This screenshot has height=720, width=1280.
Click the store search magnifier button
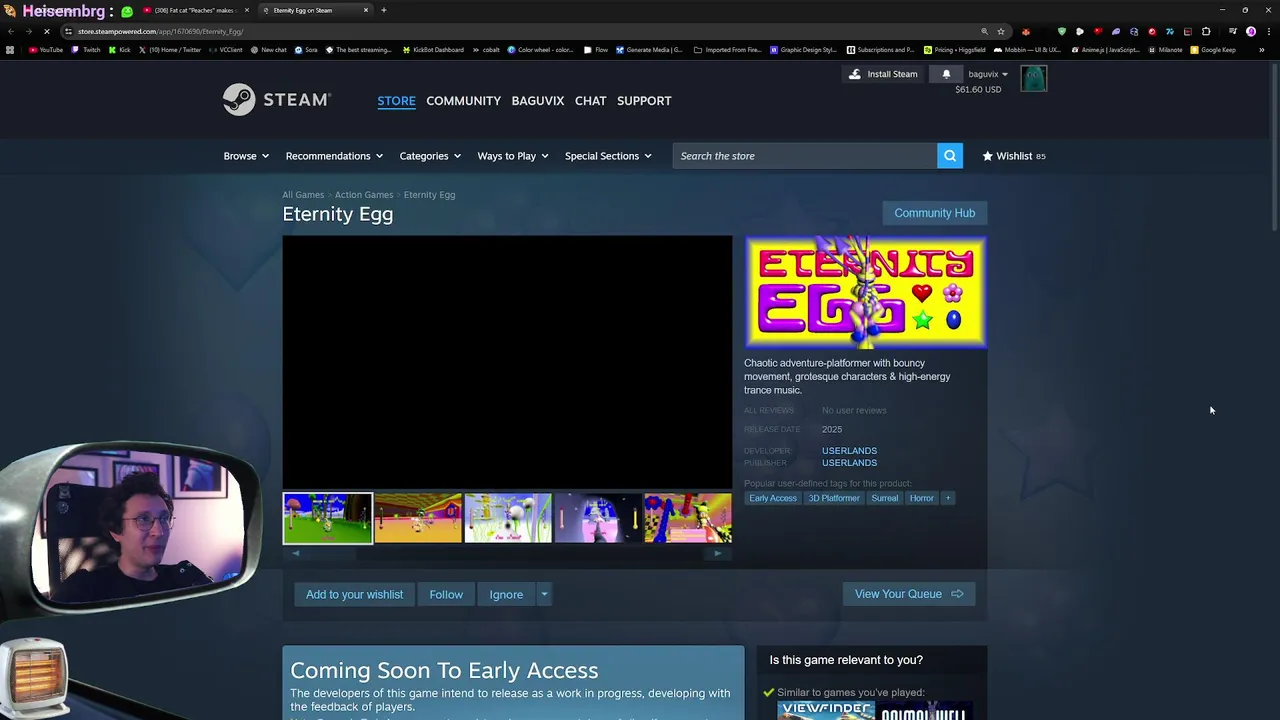[950, 156]
